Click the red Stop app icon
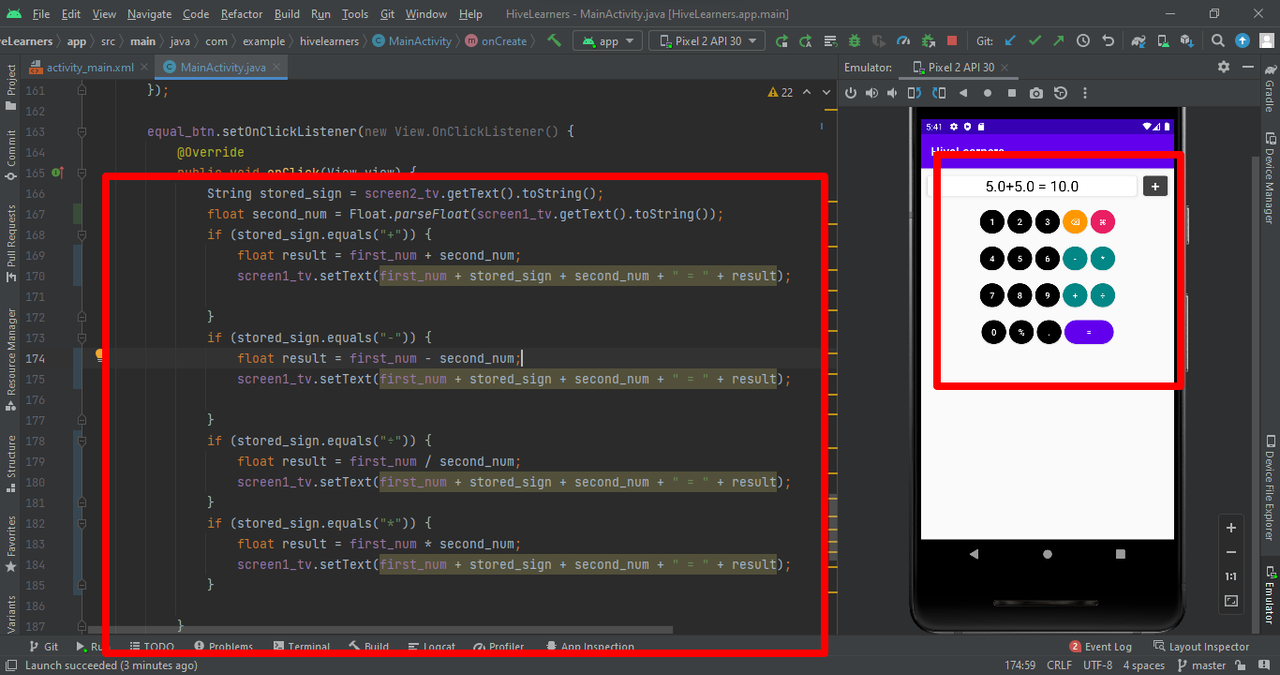The width and height of the screenshot is (1280, 675). coord(952,41)
